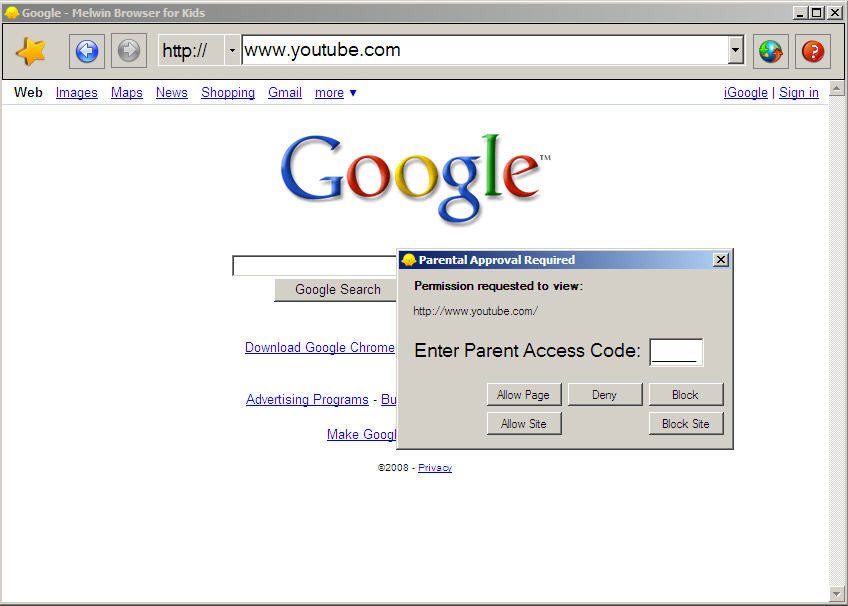This screenshot has width=848, height=606.
Task: Close the Parental Approval Required dialog
Action: coord(720,260)
